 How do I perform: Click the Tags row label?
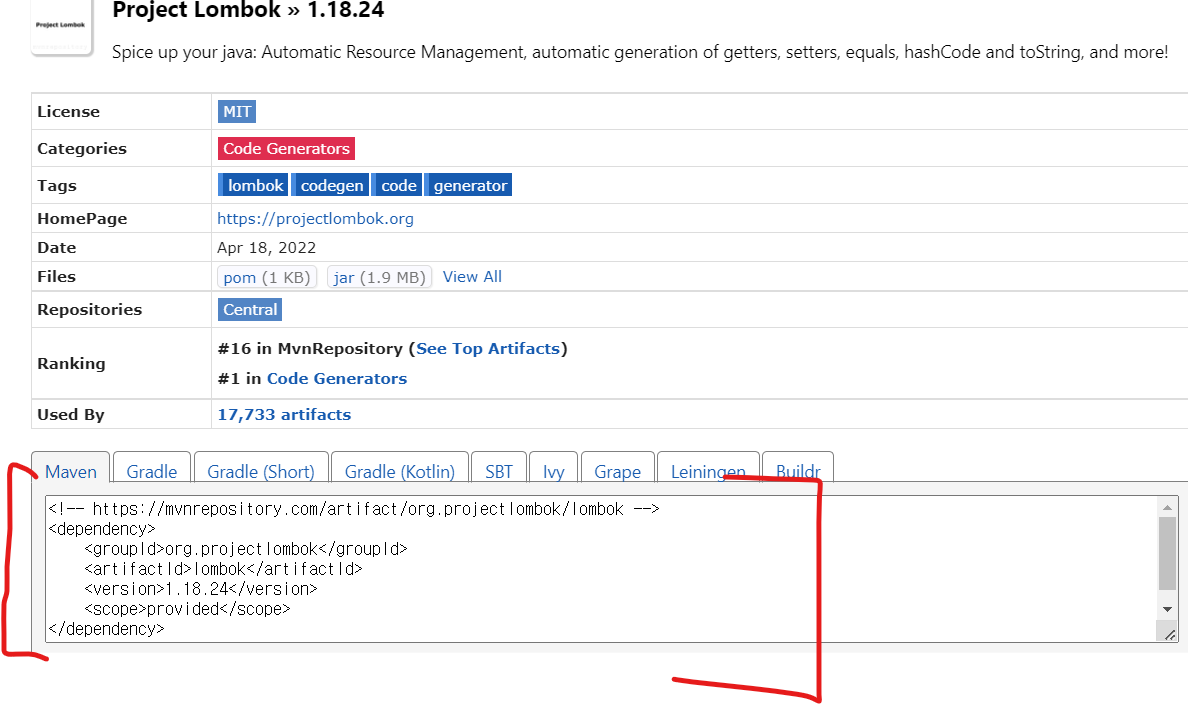pos(57,186)
